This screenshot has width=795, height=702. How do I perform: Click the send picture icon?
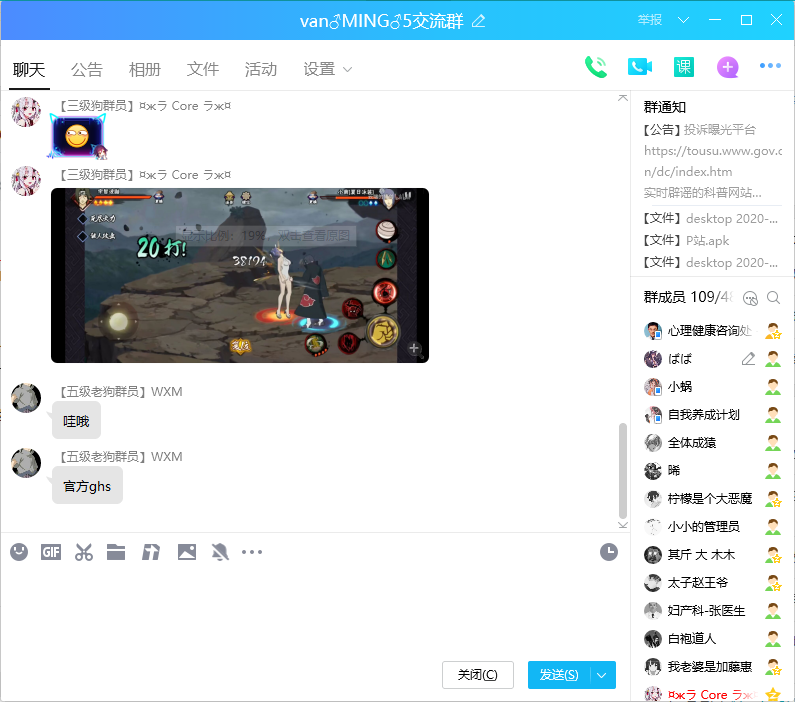coord(187,552)
